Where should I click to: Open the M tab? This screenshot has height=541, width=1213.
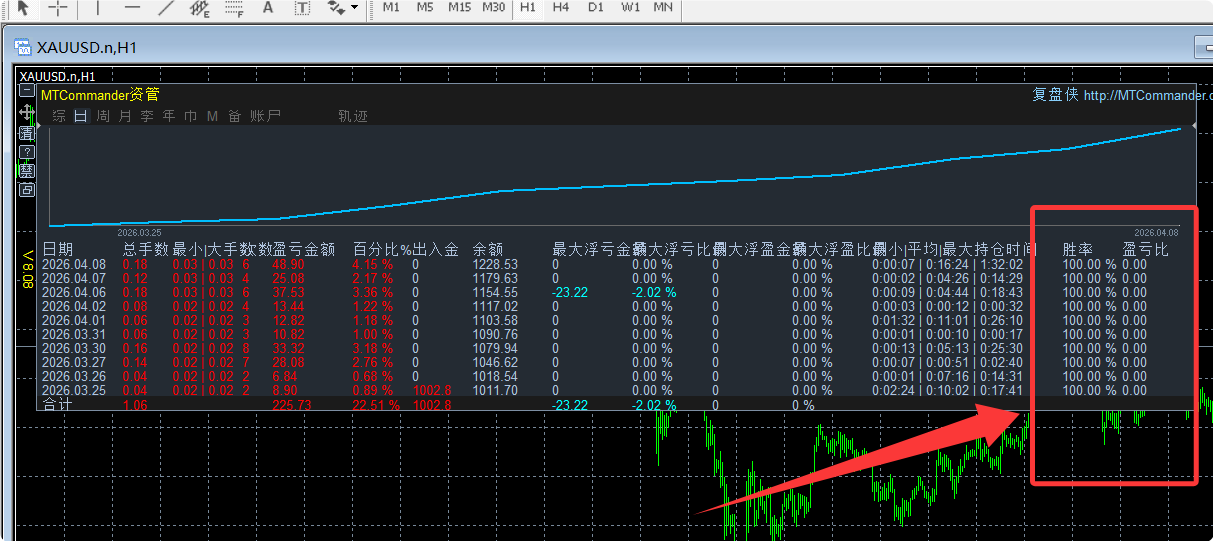coord(212,116)
